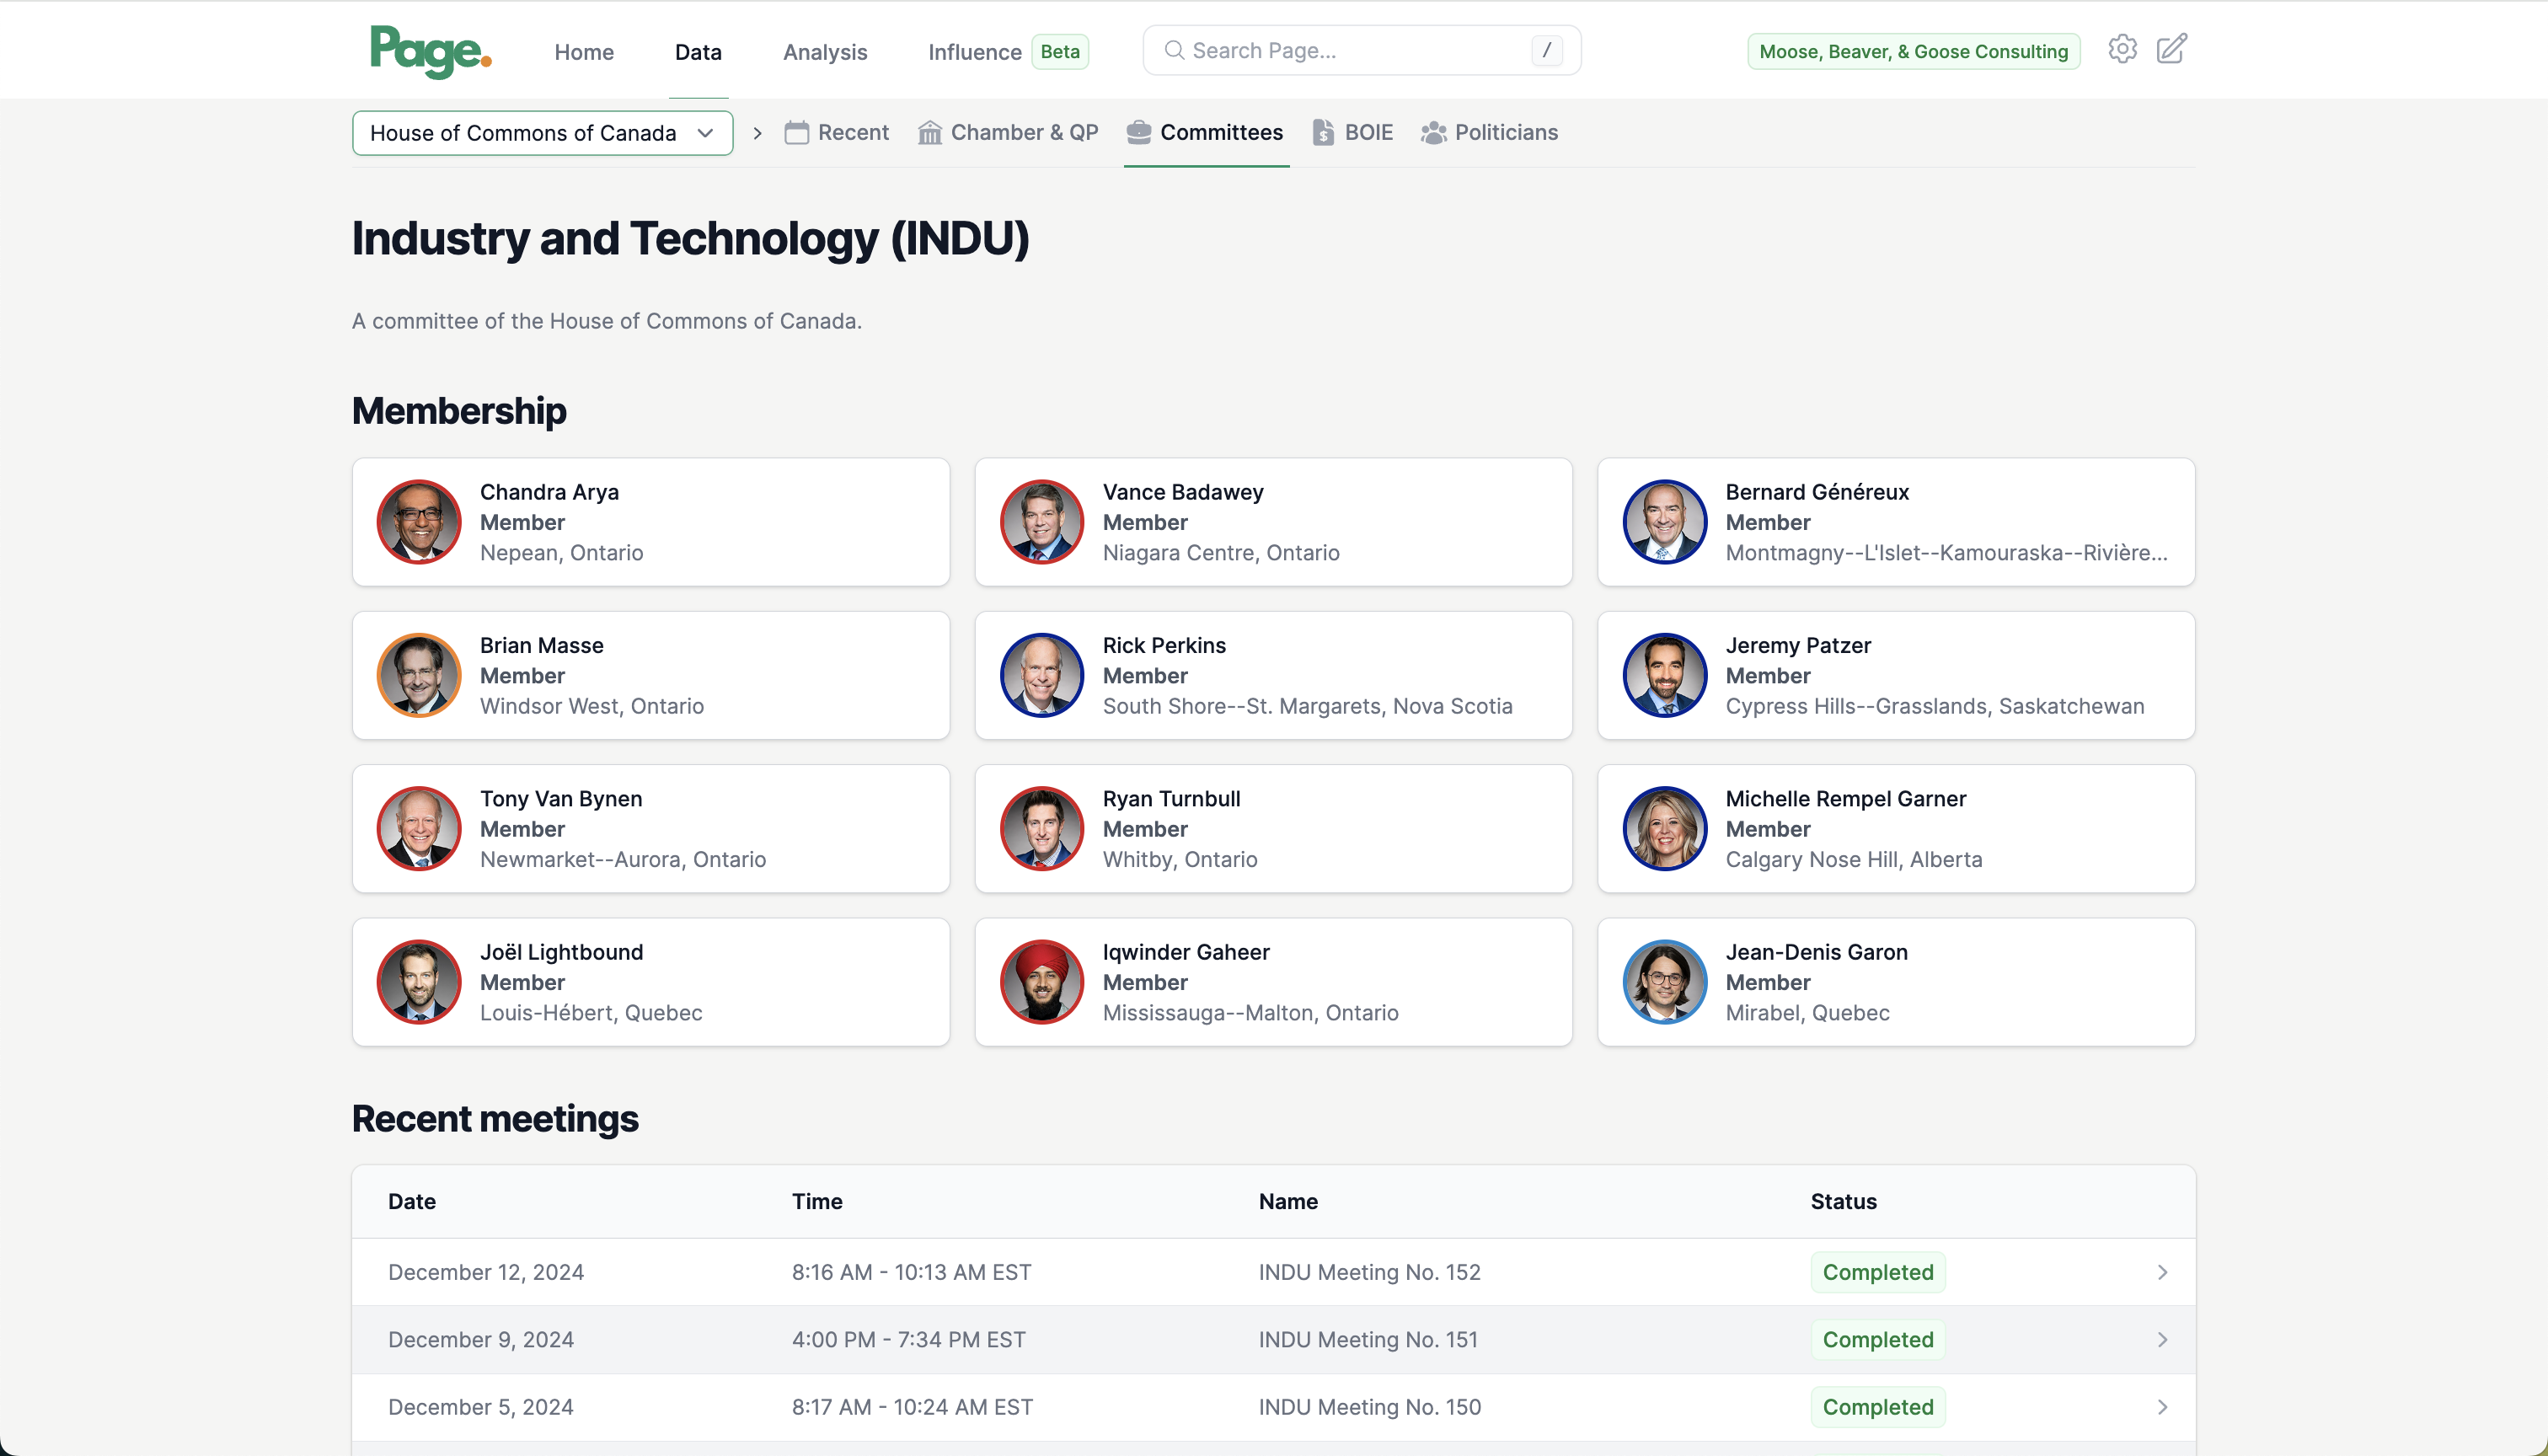Viewport: 2548px width, 1456px height.
Task: Click Michelle Rempel Garner's portrait
Action: [x=1664, y=828]
